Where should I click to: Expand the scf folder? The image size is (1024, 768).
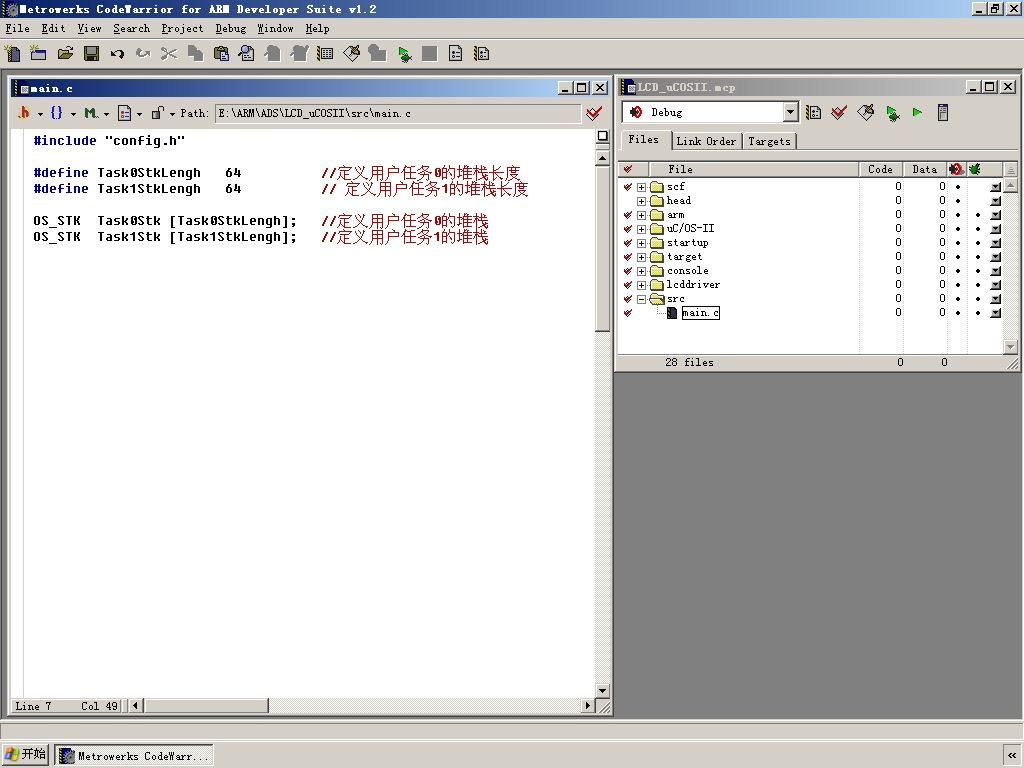(641, 187)
